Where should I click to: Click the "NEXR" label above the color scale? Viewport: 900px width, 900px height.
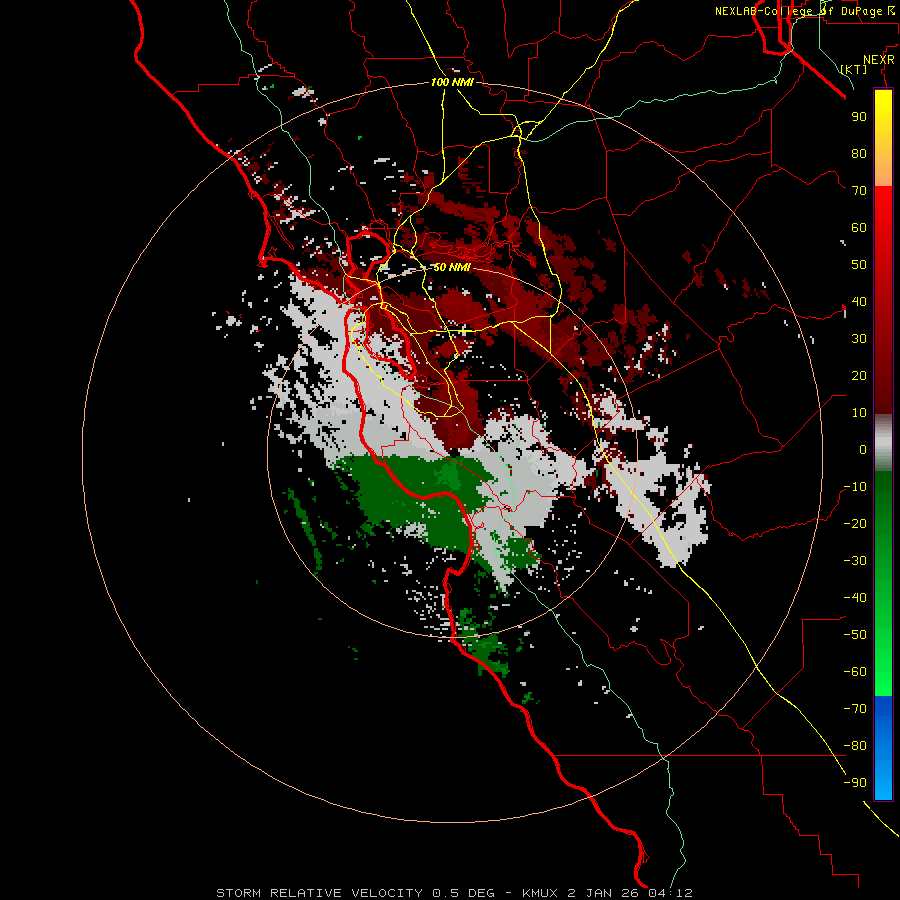(879, 60)
